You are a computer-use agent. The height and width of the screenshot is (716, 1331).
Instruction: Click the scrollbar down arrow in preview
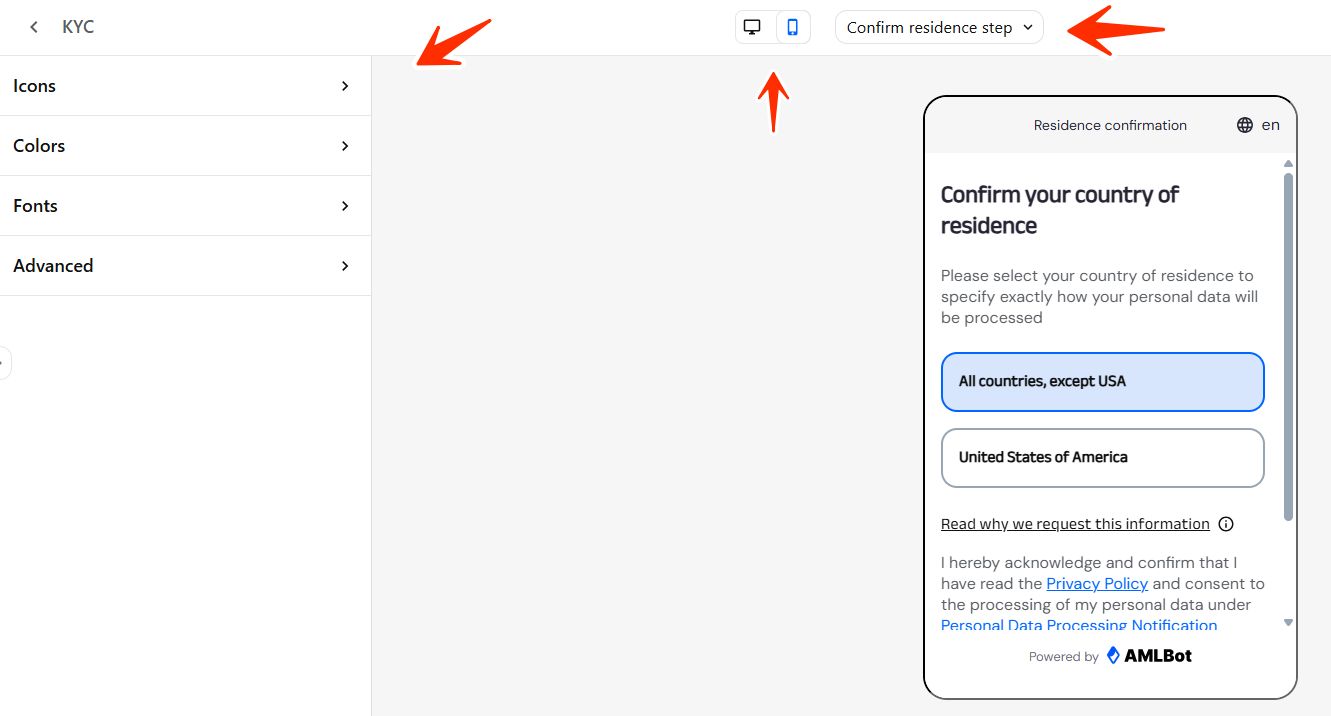(1288, 622)
